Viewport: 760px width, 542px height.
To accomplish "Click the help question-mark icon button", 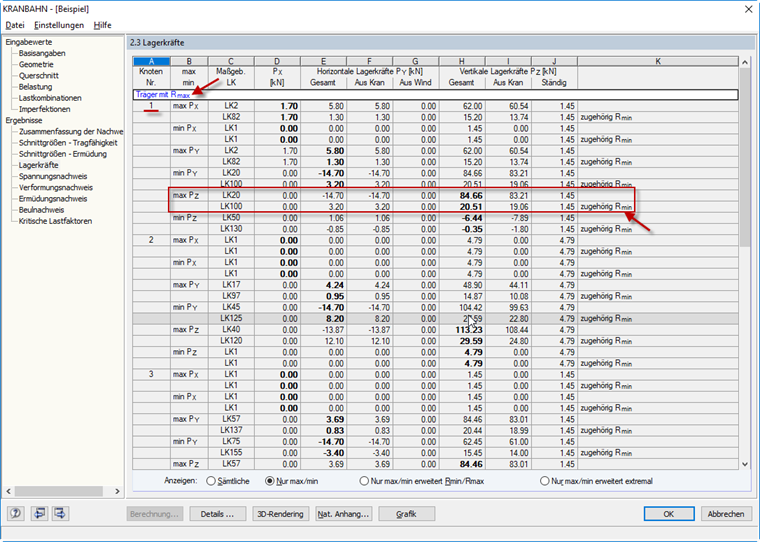I will pos(16,513).
